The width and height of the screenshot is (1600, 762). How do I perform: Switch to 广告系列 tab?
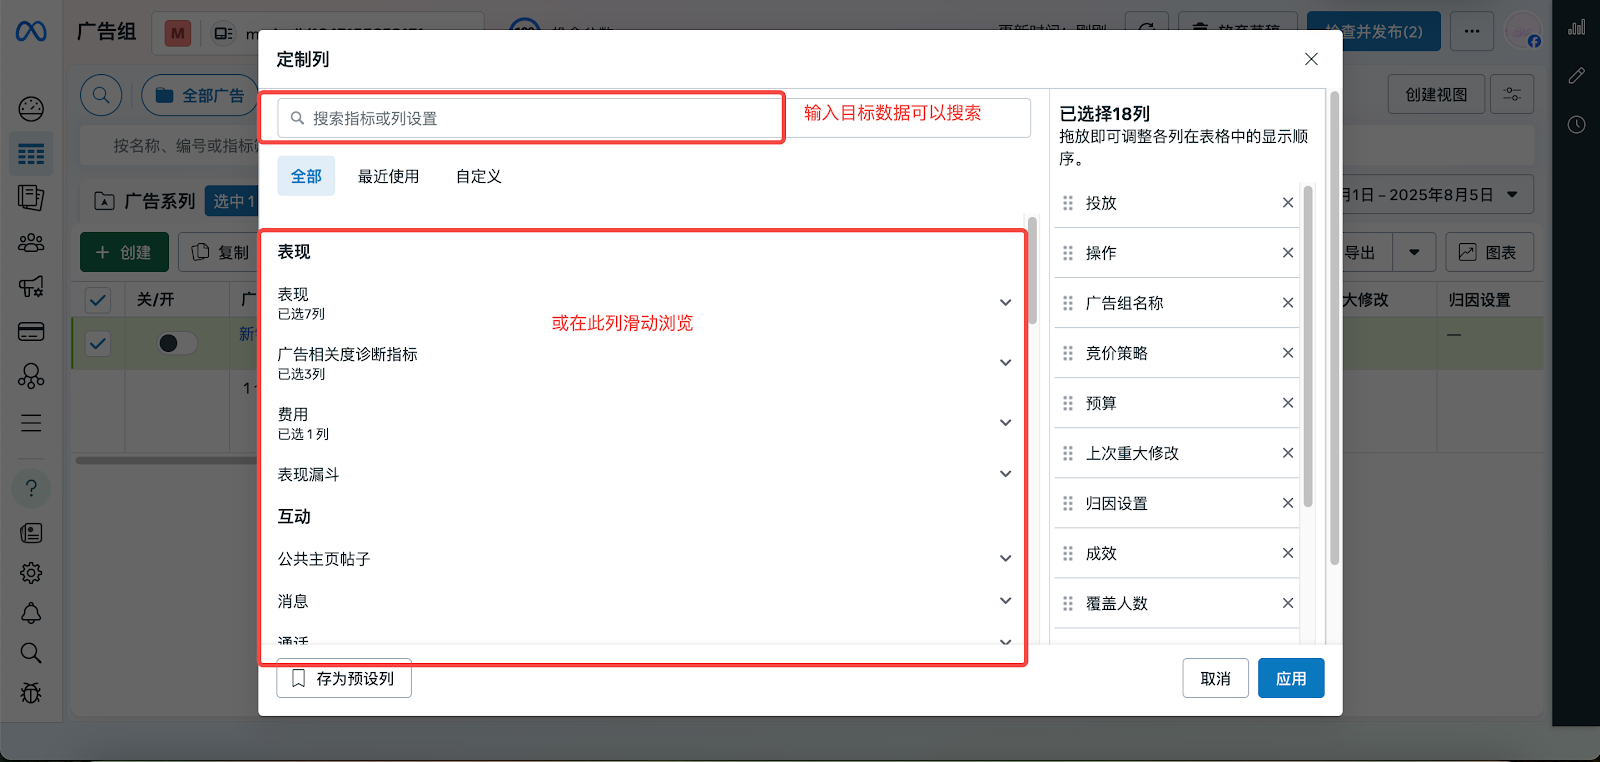click(x=145, y=201)
